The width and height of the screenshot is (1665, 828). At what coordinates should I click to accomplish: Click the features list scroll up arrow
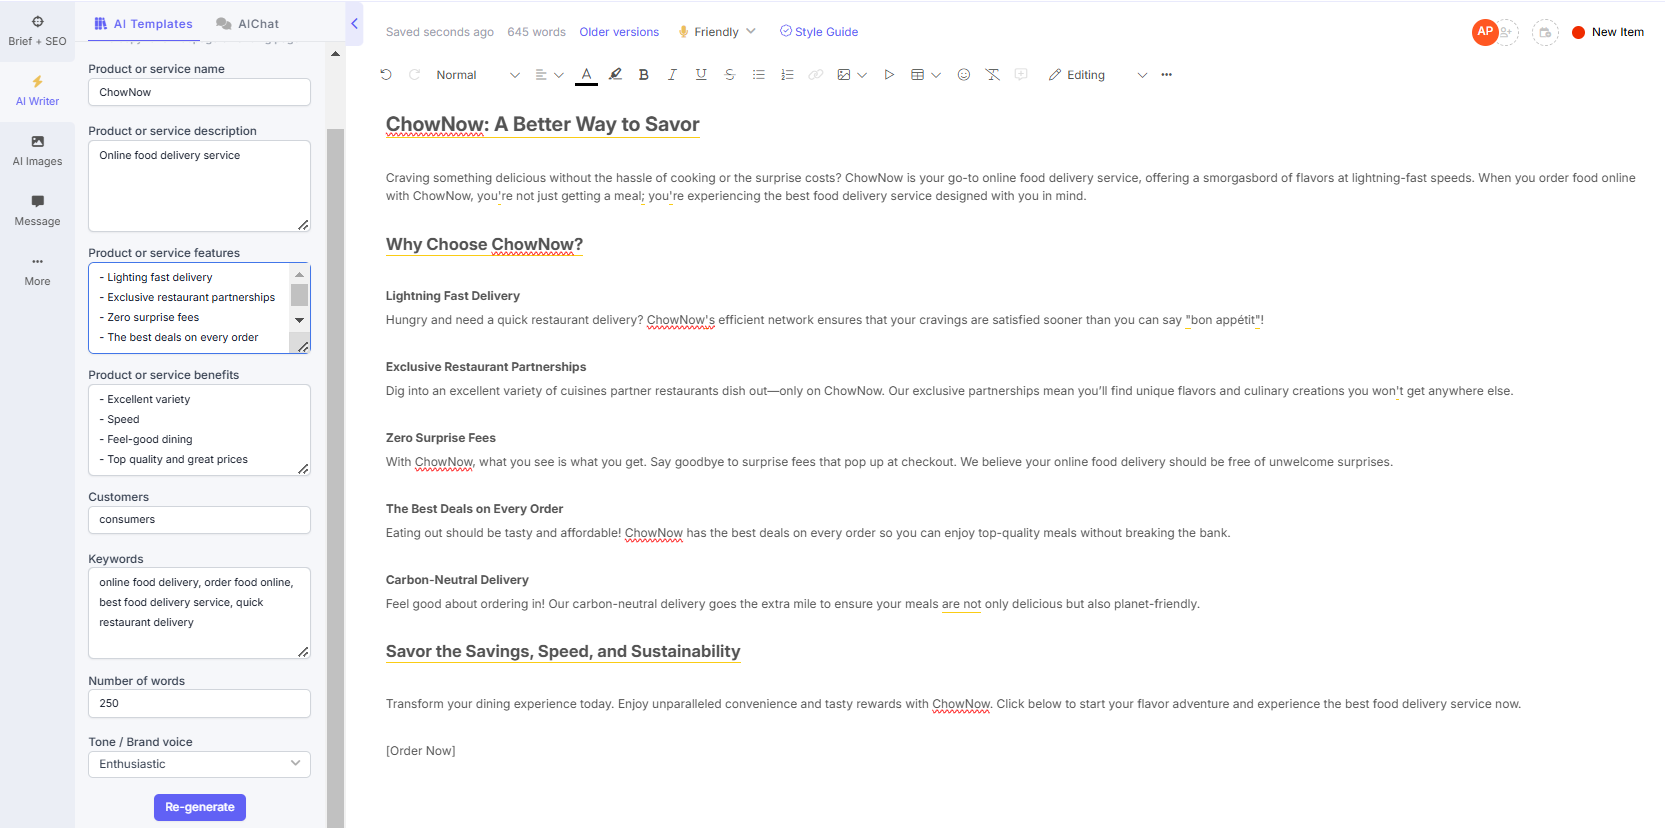(299, 274)
